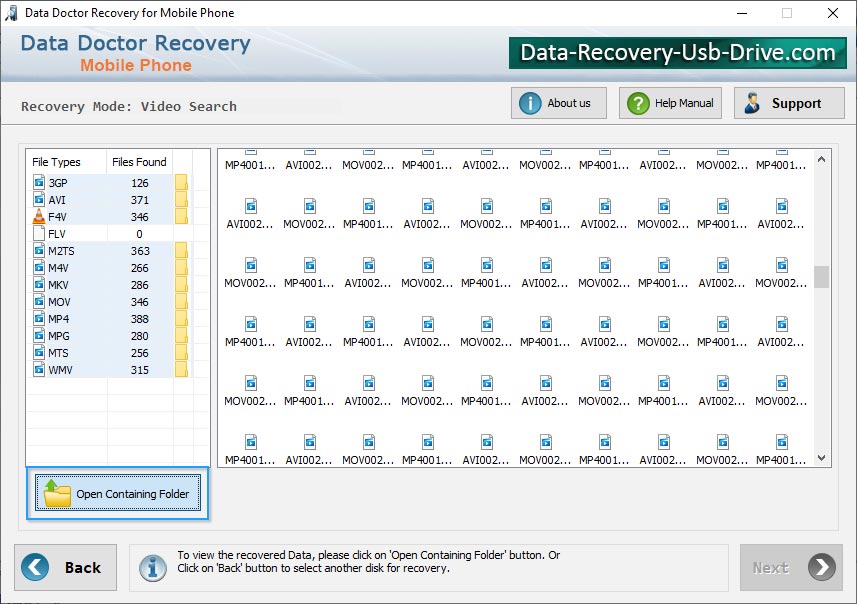The width and height of the screenshot is (857, 604).
Task: Open the folder icon in the MTS row
Action: click(x=181, y=352)
